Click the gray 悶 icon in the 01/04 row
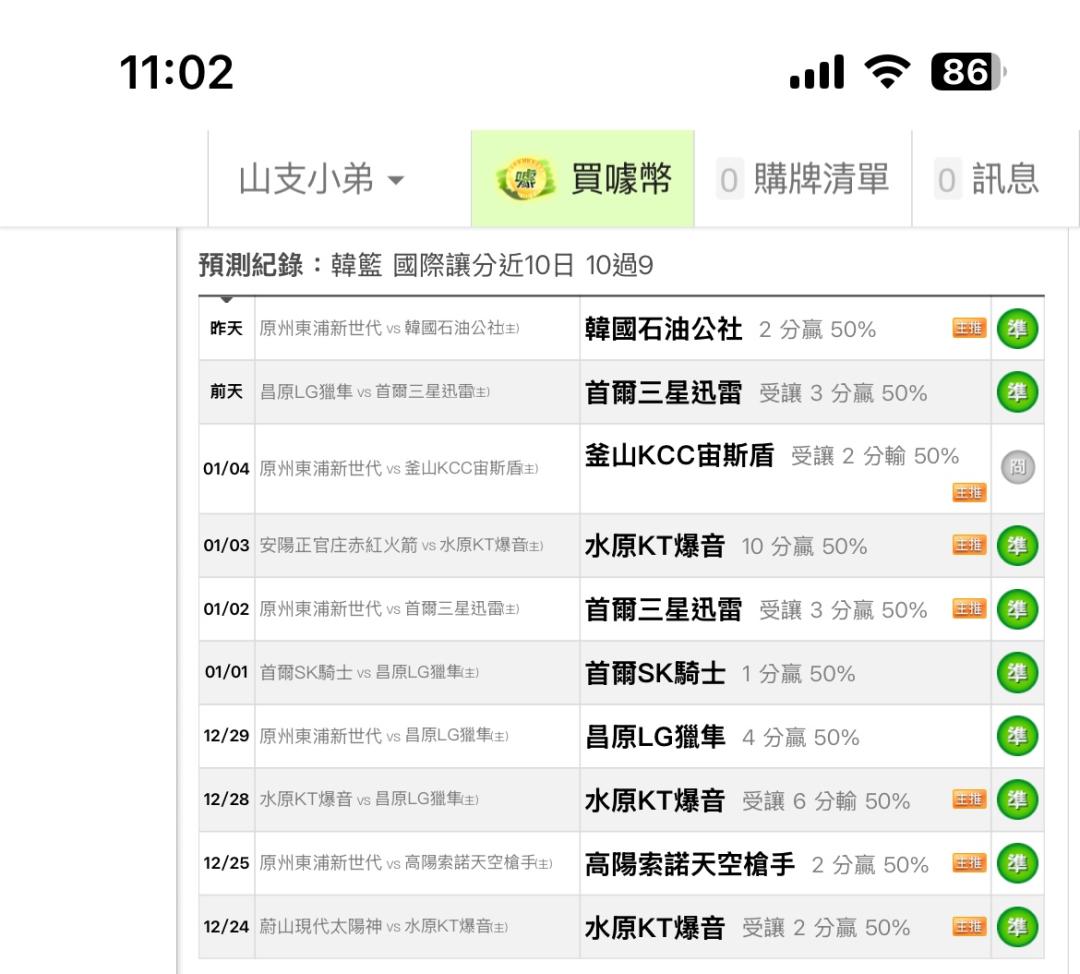1080x974 pixels. (1017, 467)
